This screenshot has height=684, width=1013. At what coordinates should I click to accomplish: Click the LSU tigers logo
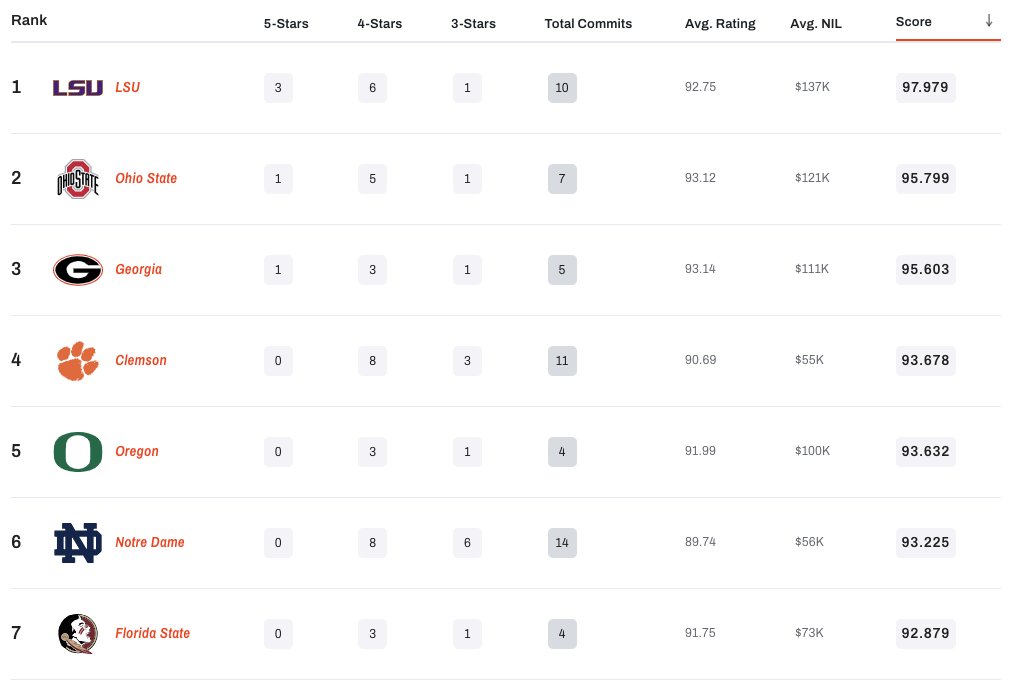[x=77, y=88]
